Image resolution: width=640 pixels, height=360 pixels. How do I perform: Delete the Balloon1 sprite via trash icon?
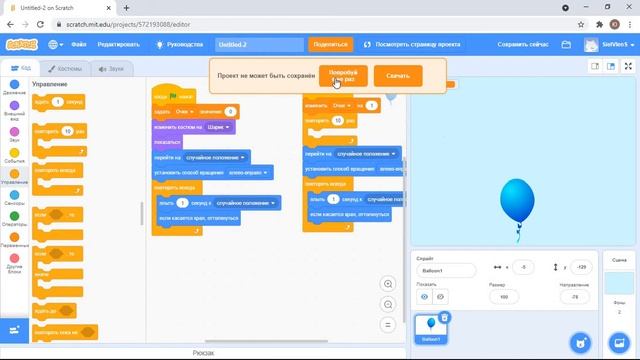point(444,317)
